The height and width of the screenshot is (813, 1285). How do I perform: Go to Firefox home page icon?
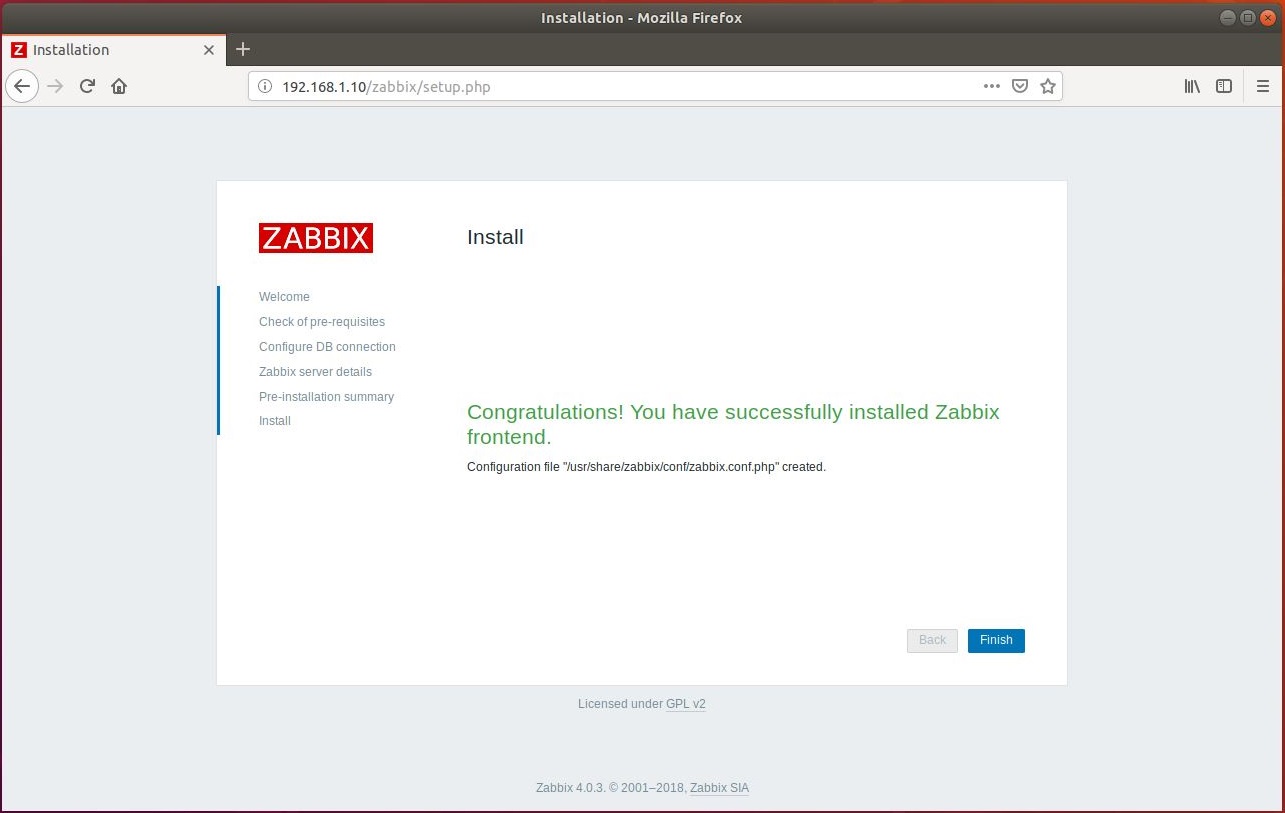point(119,86)
